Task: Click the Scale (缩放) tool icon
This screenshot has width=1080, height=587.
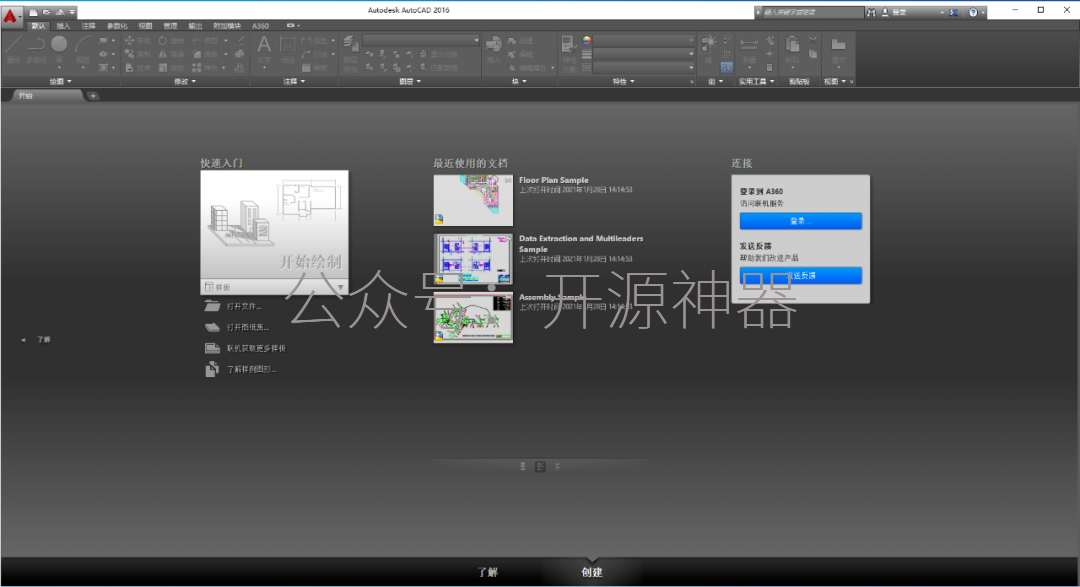Action: (163, 68)
